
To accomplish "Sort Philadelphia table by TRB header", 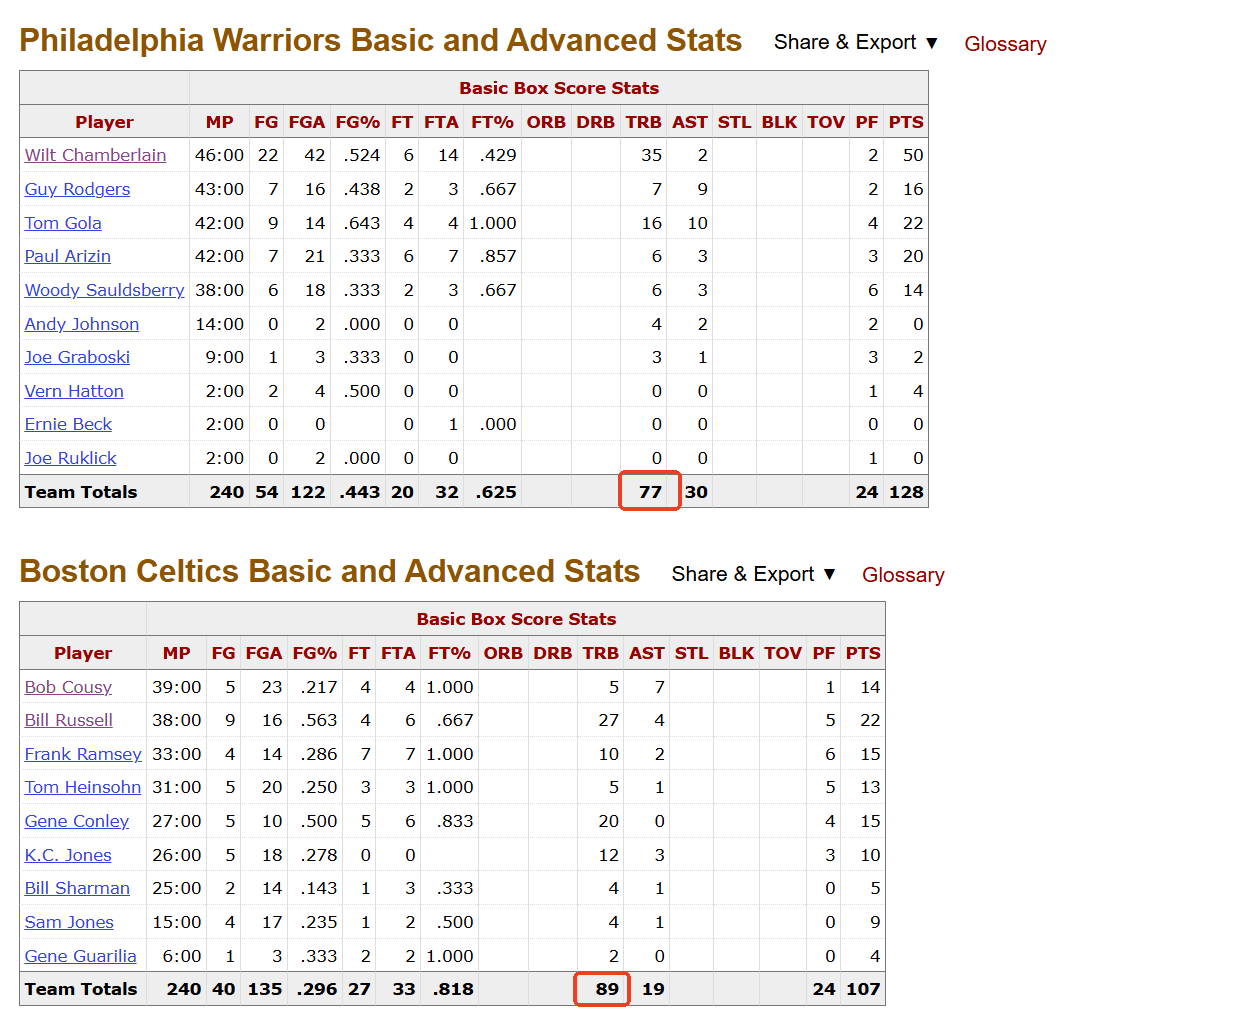I will [x=643, y=122].
